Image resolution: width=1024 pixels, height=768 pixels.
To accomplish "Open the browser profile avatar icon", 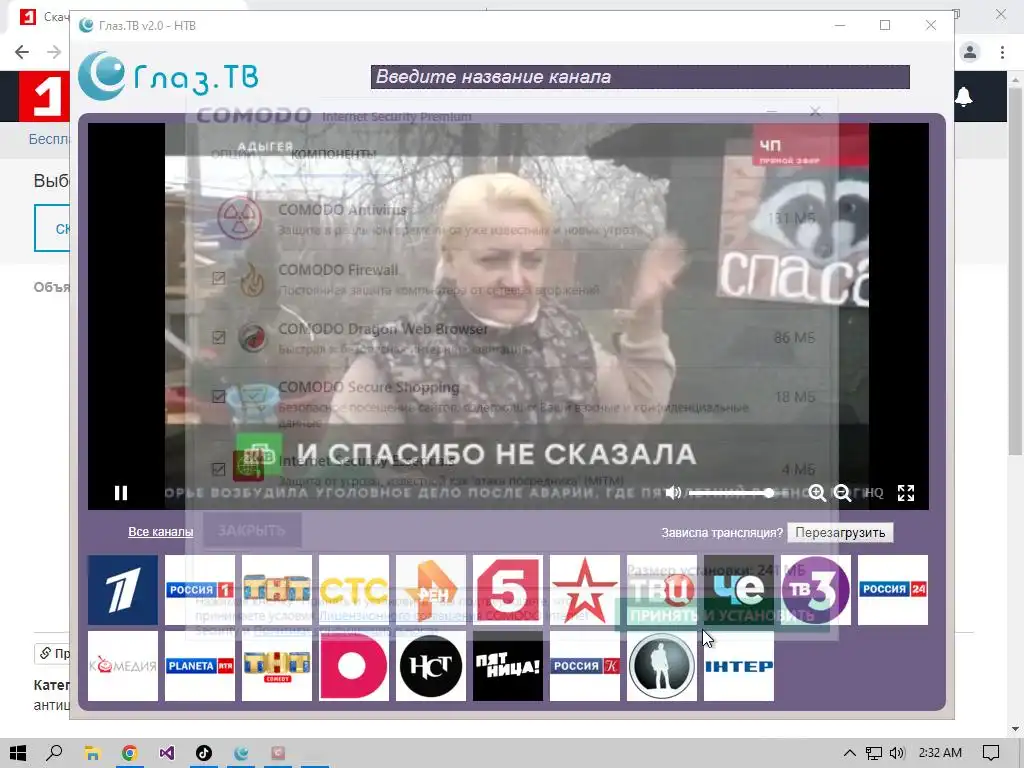I will click(970, 52).
